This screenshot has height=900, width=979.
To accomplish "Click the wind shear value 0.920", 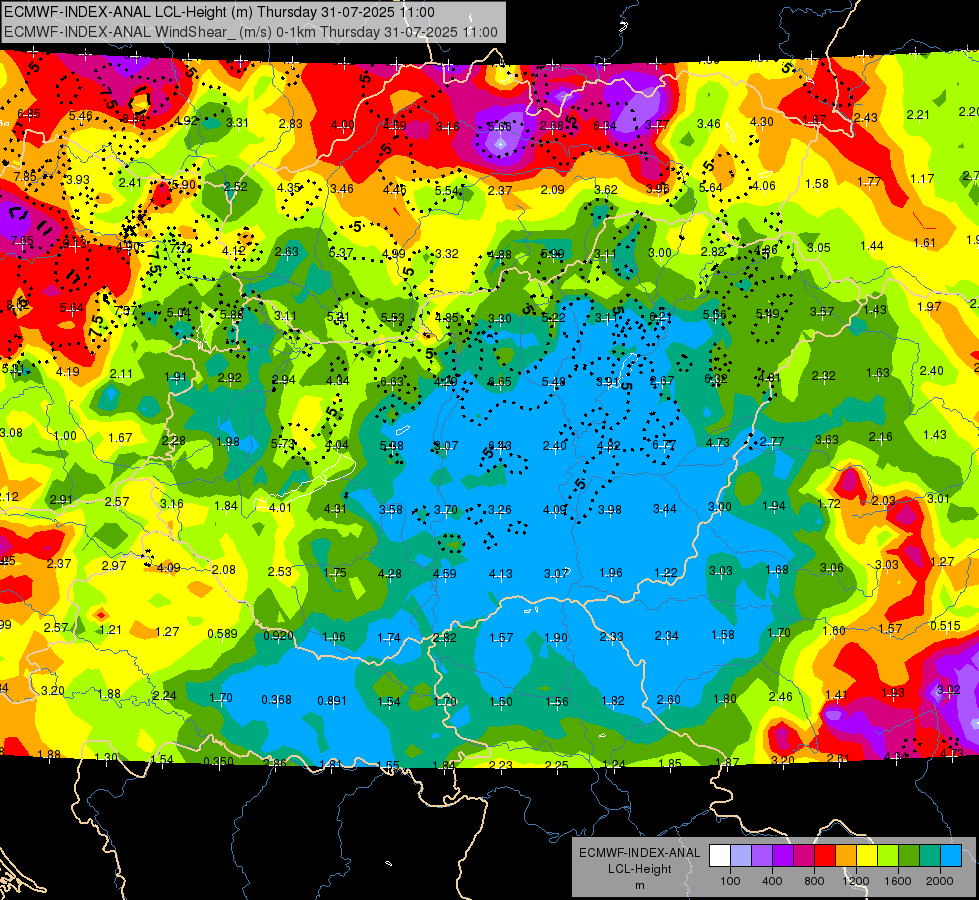I will (278, 636).
